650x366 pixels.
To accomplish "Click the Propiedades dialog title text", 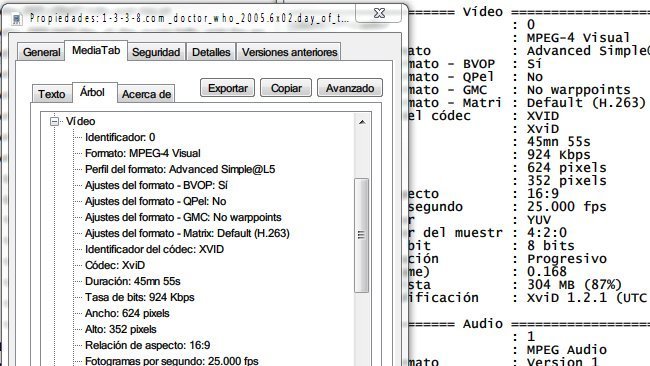I will click(189, 19).
